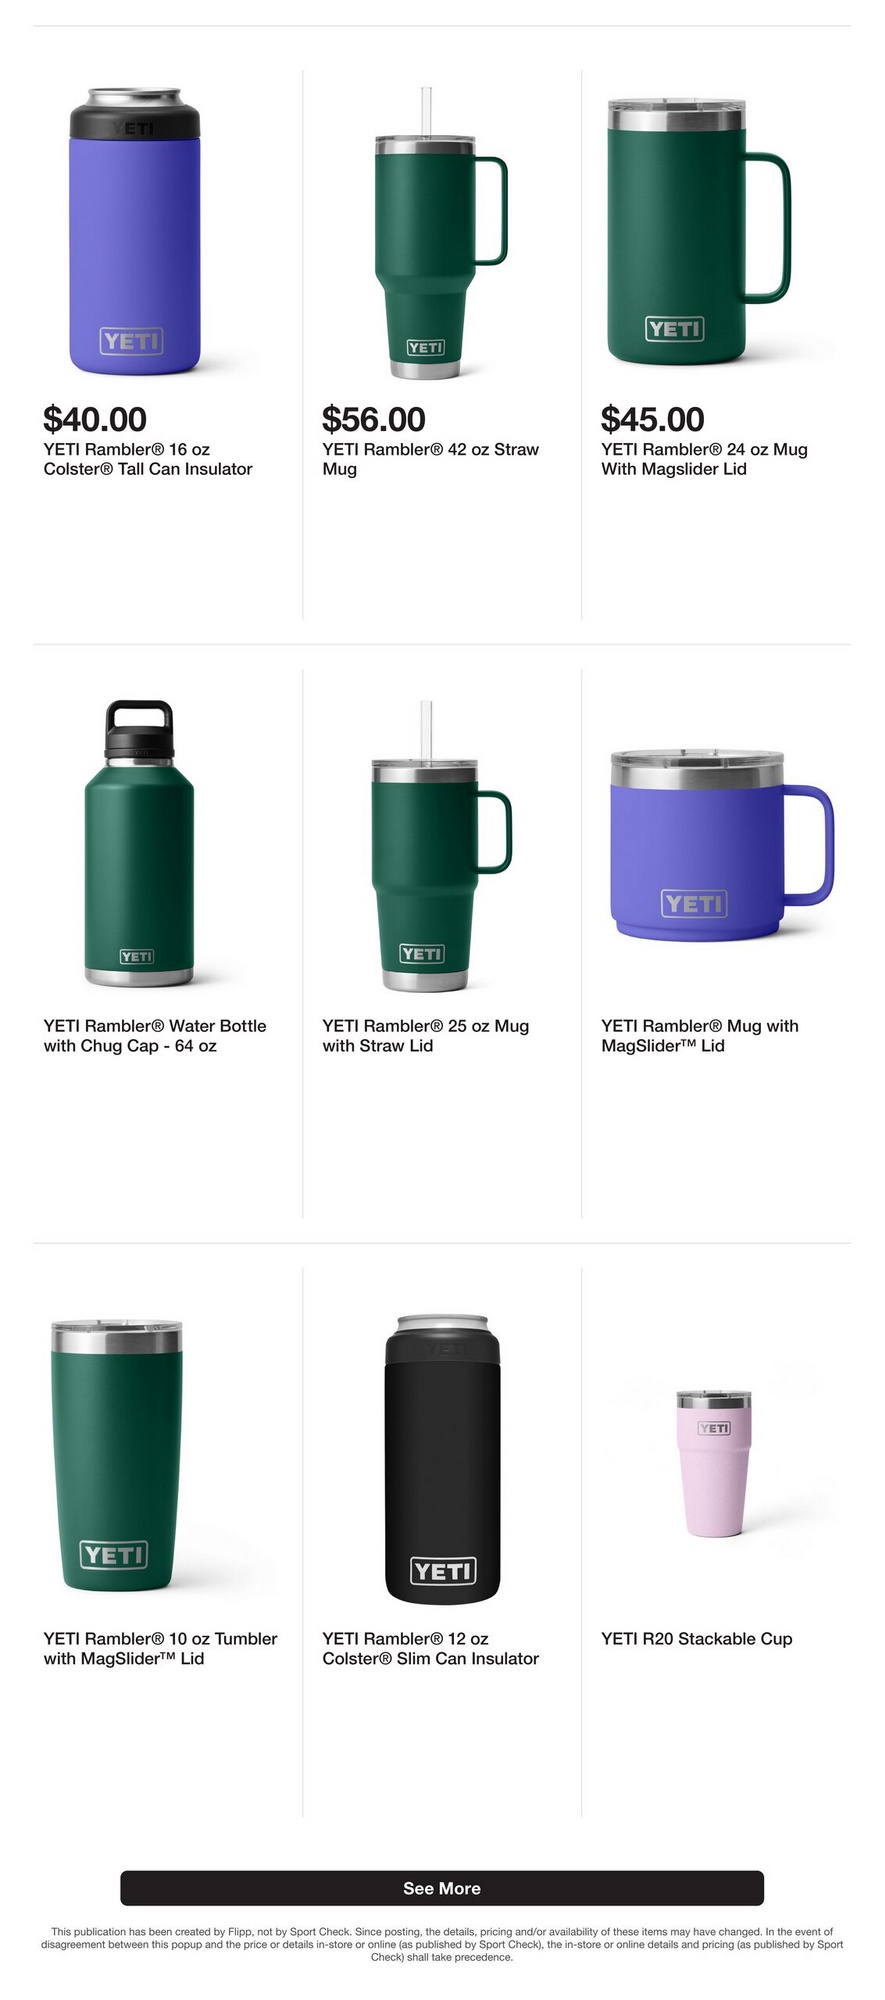Select the $45.00 price label
The image size is (885, 2000).
pos(653,419)
